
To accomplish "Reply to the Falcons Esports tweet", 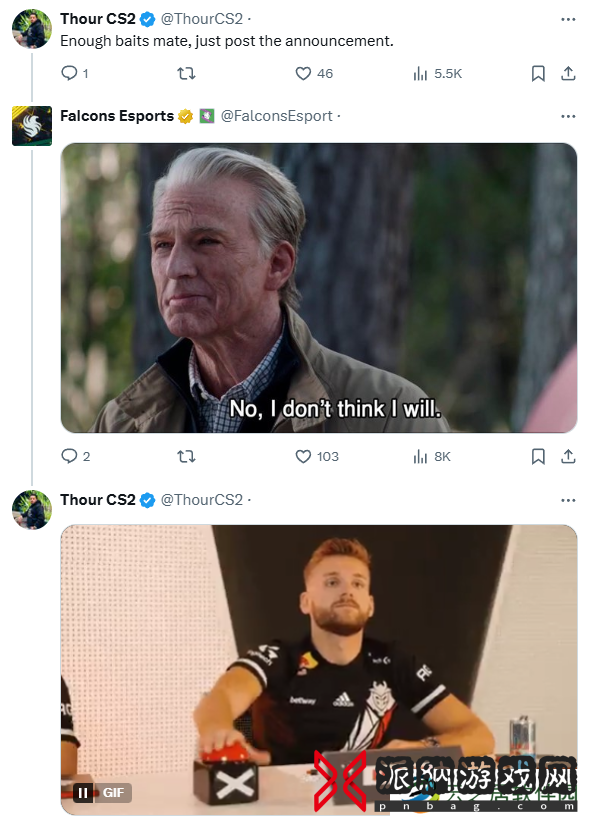I will [75, 456].
